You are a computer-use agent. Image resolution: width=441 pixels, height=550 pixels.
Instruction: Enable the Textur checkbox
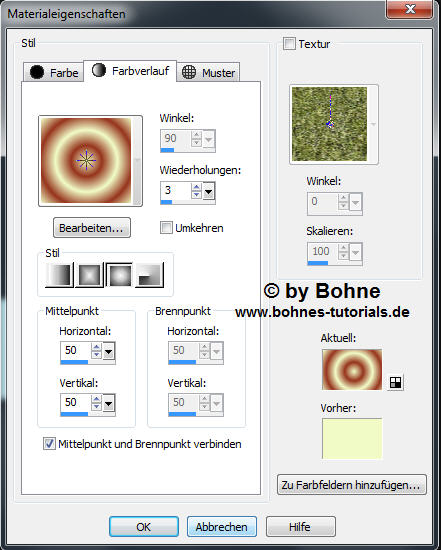coord(289,44)
